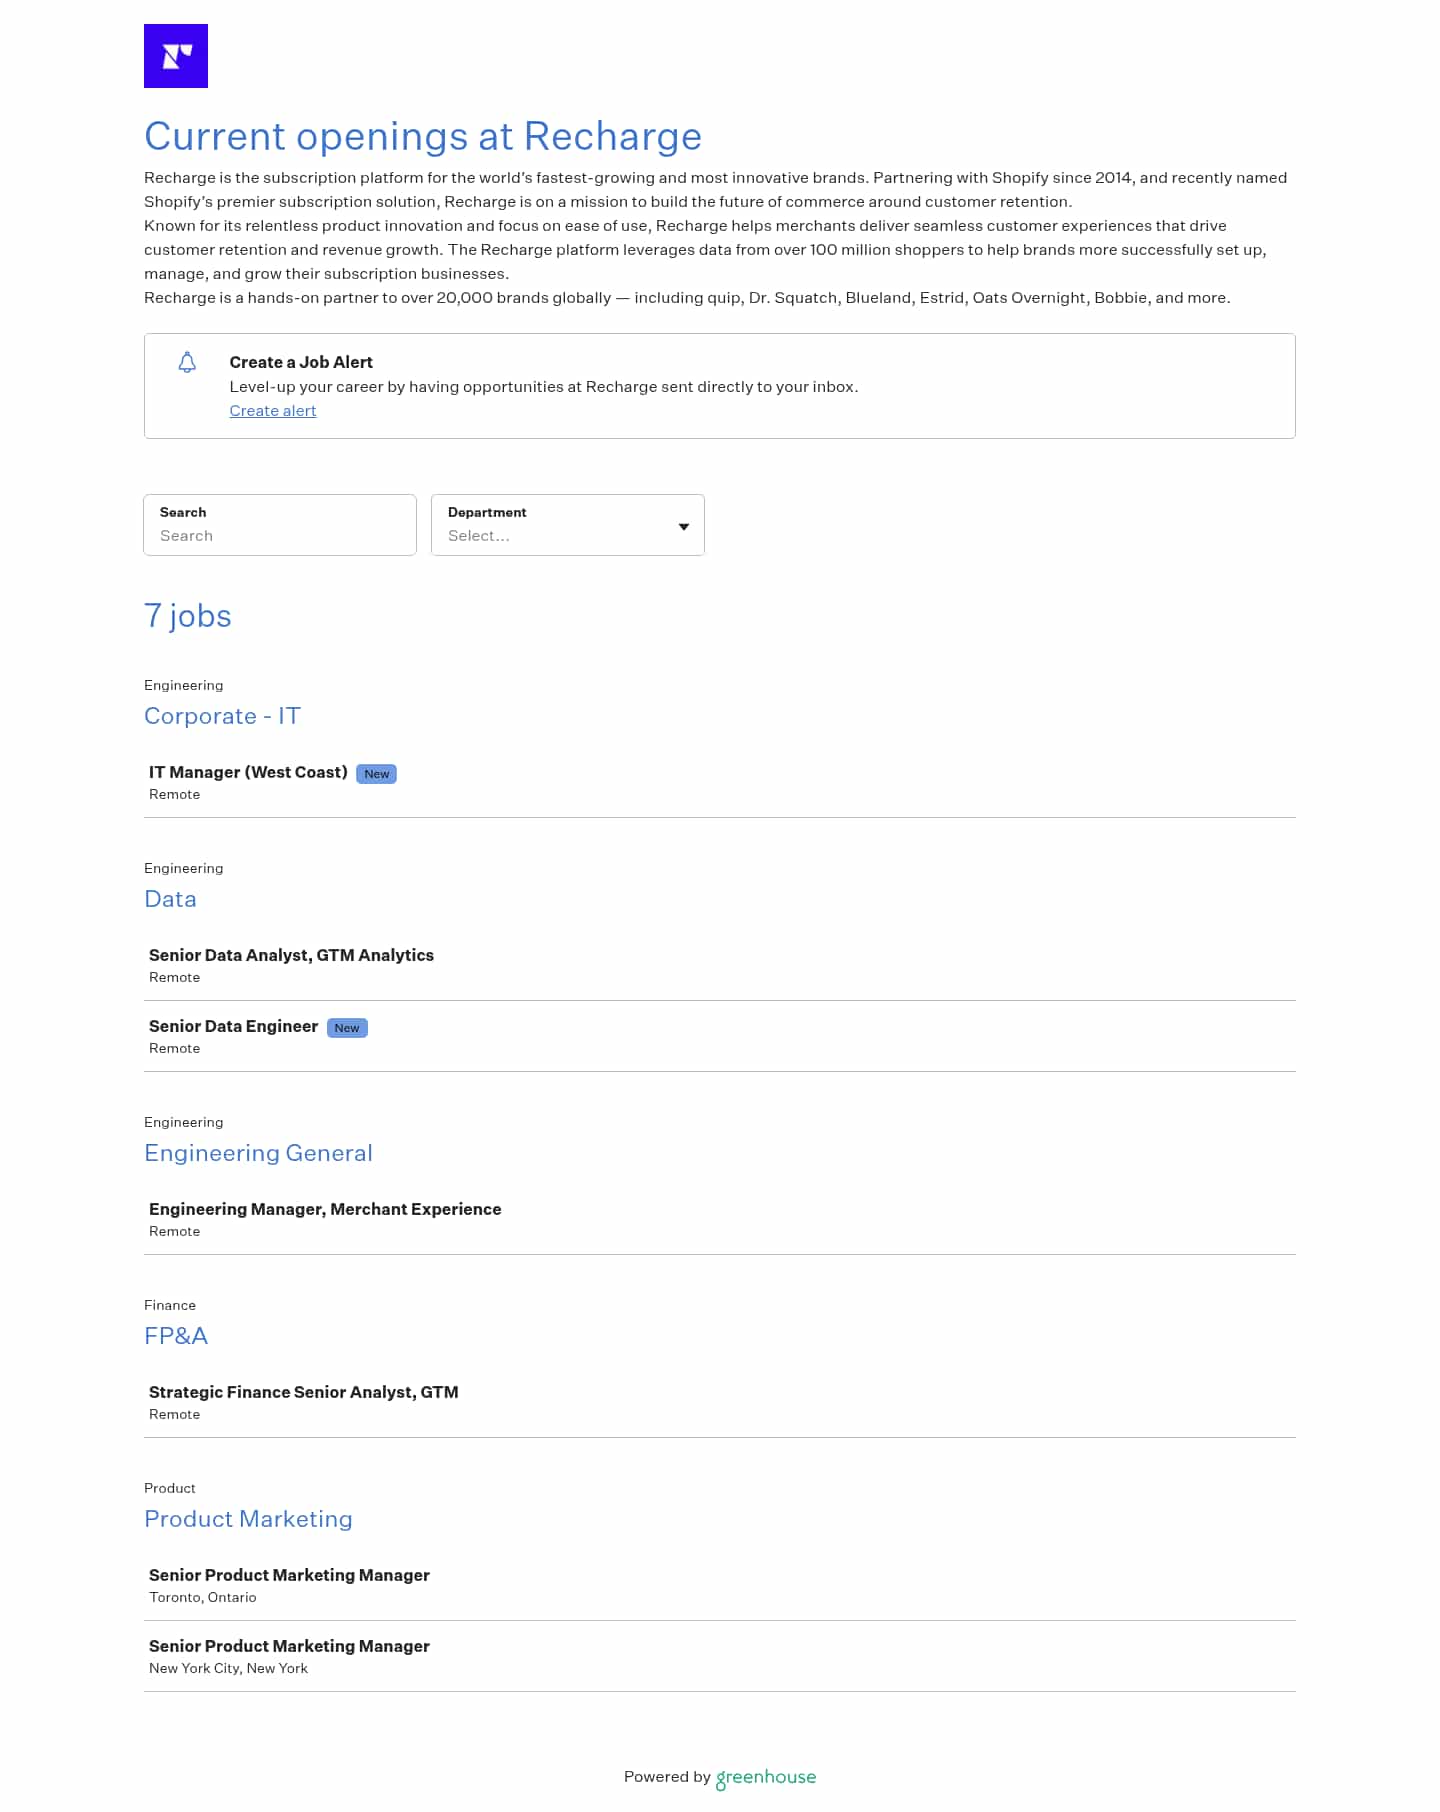Viewport: 1440px width, 1812px height.
Task: Click the greenhouse logo in footer
Action: 766,1777
